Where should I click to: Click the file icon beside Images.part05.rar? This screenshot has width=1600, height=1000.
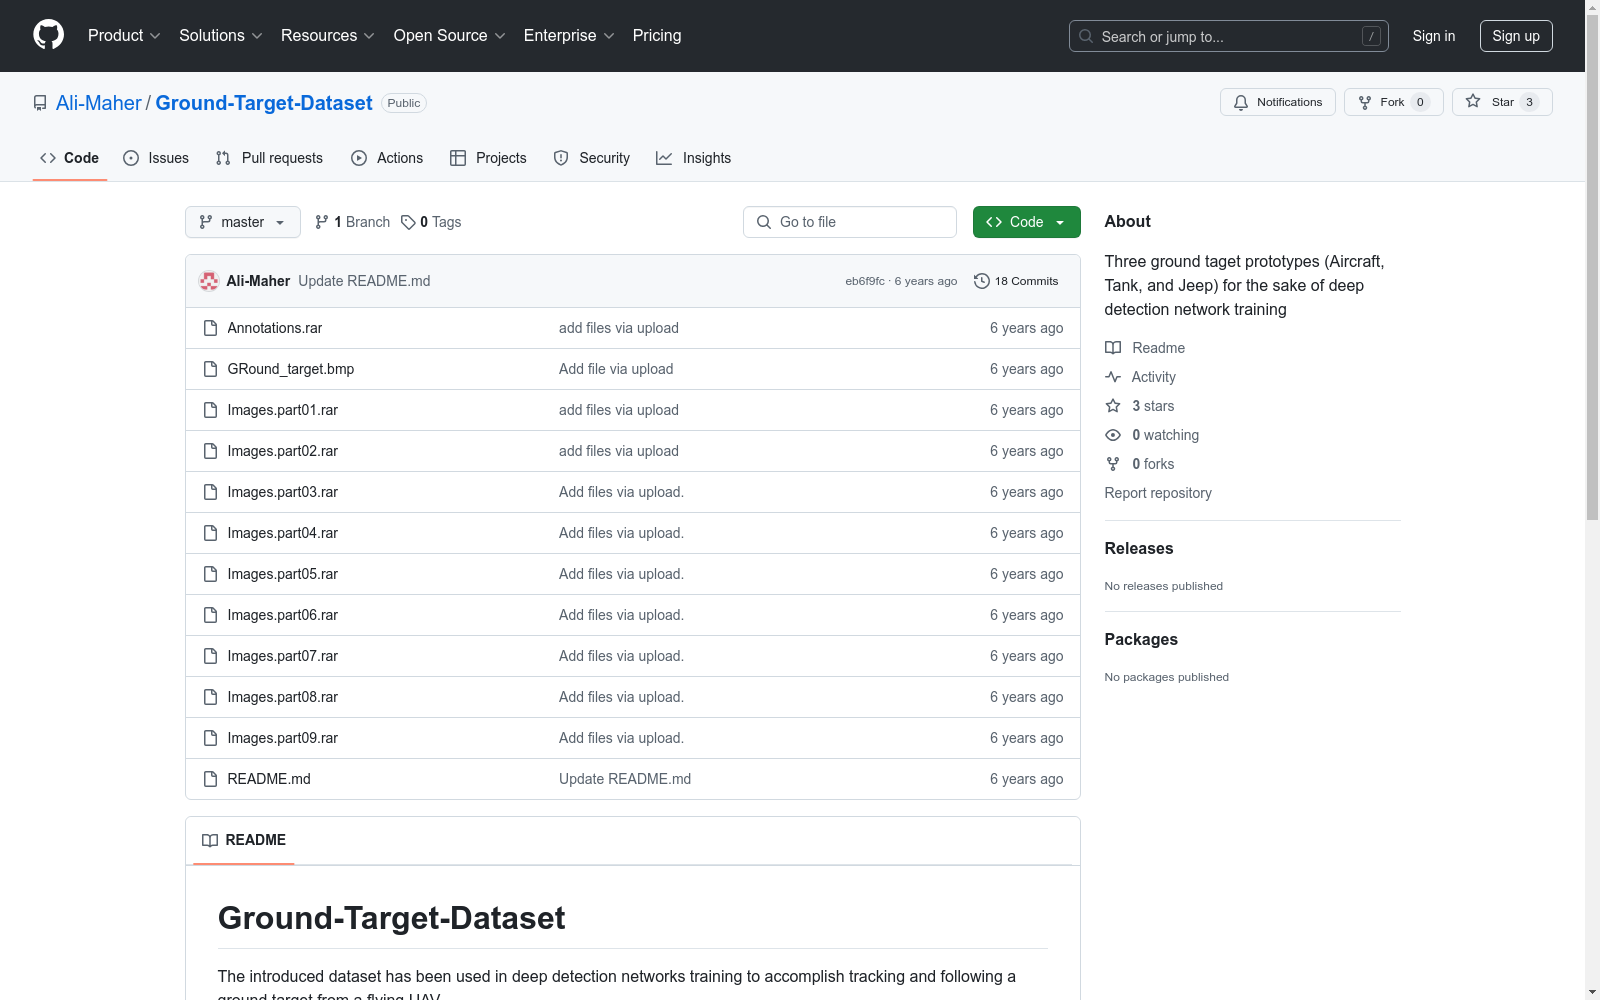point(210,574)
